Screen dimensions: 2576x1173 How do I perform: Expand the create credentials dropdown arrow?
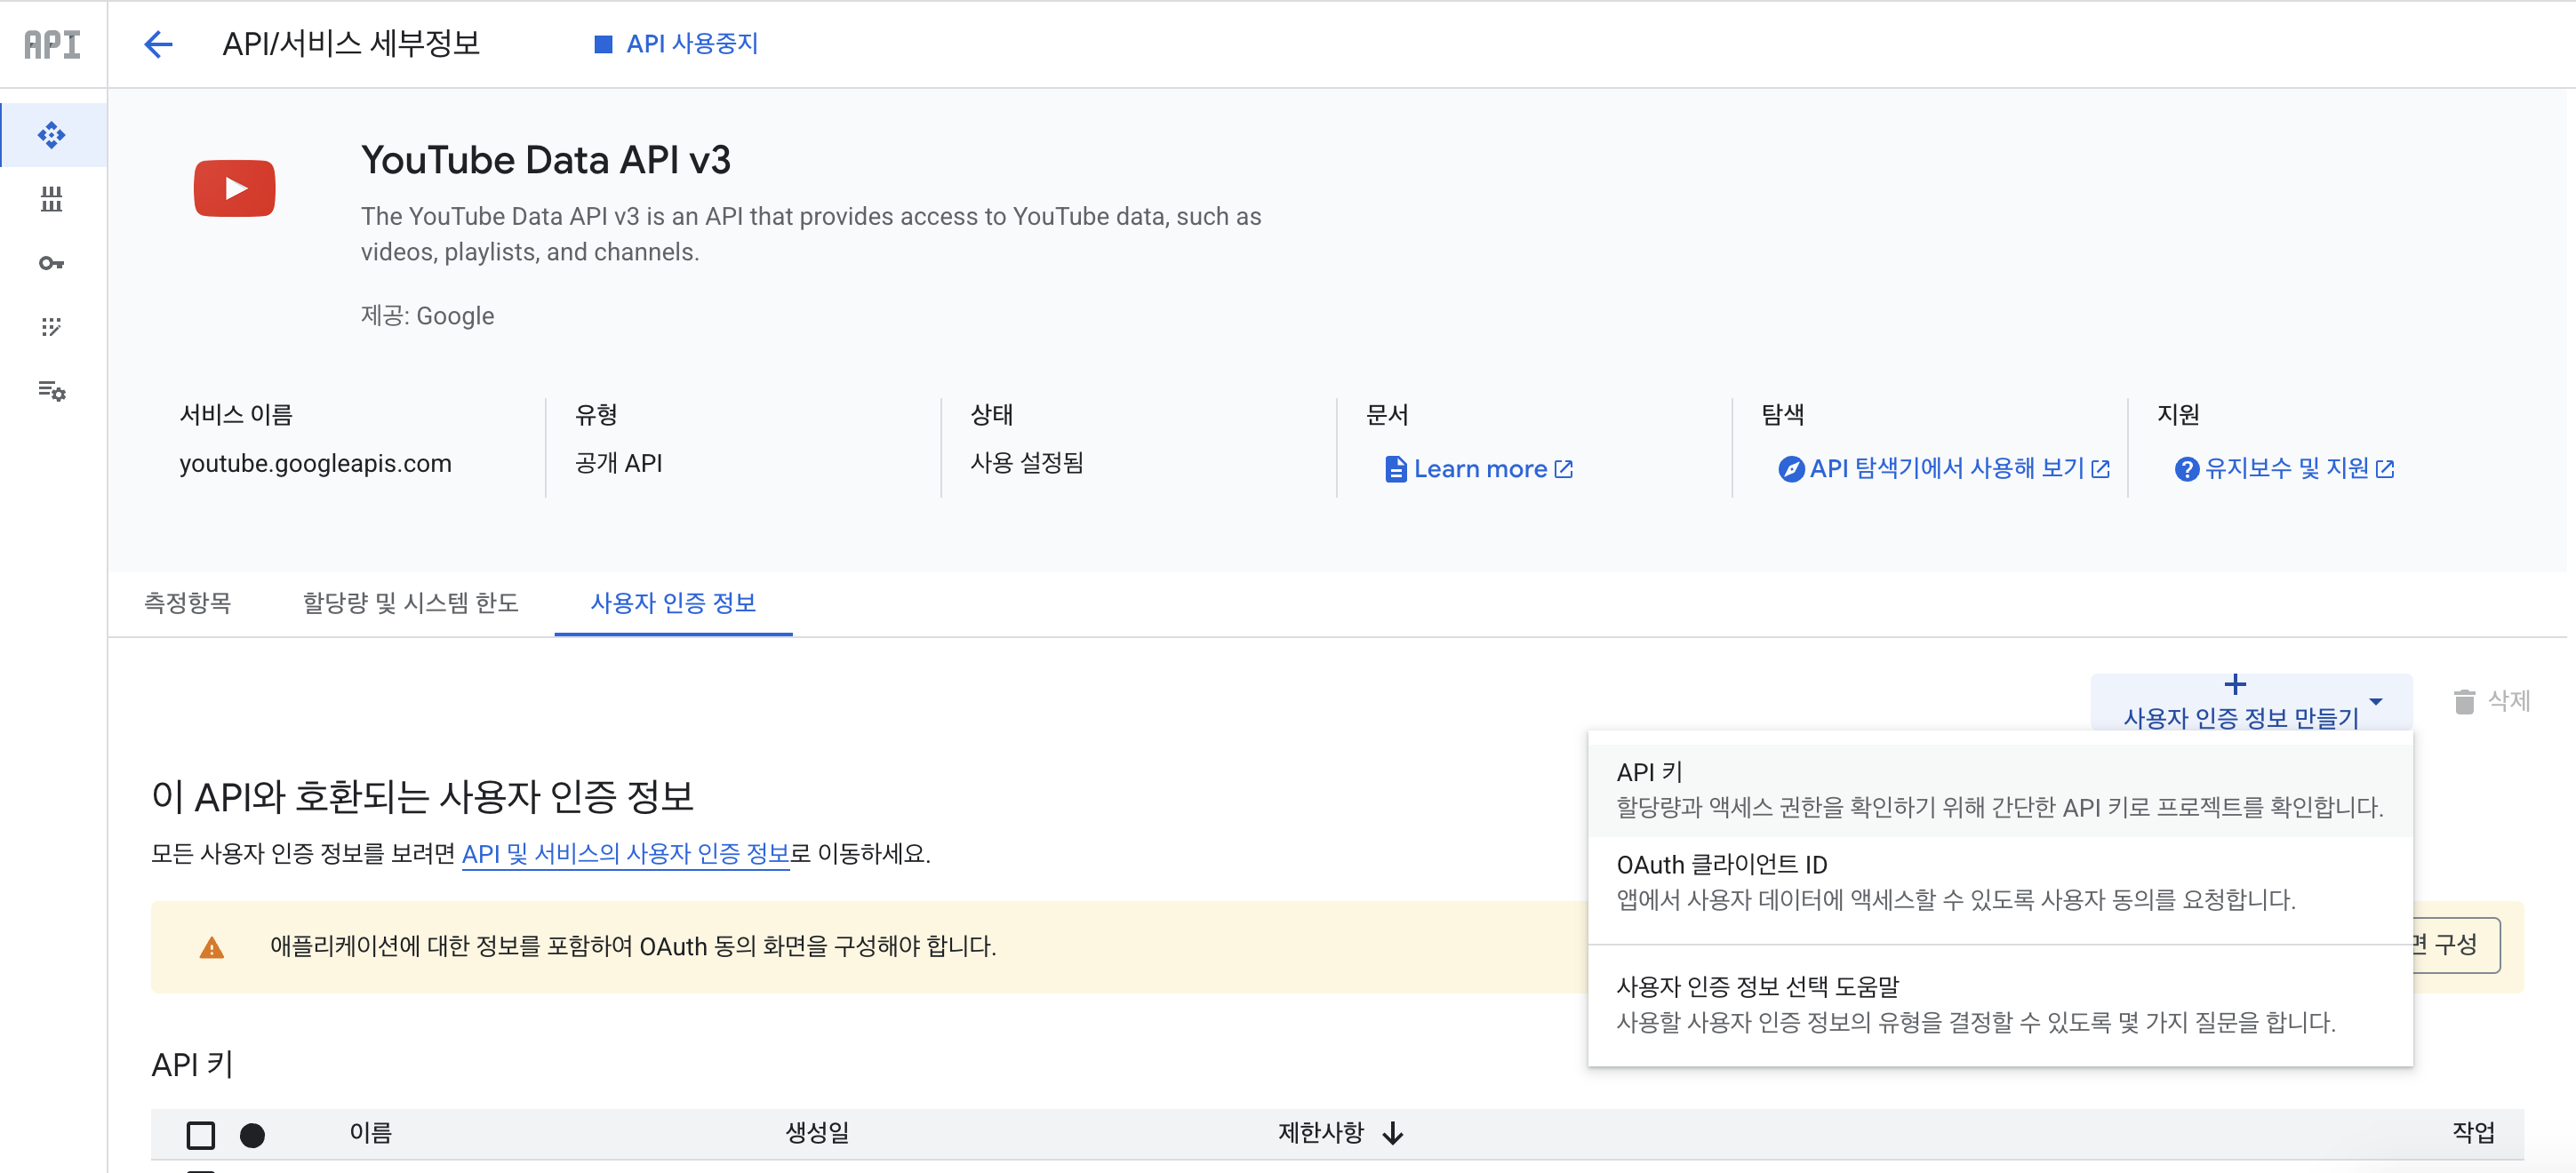(x=2375, y=702)
